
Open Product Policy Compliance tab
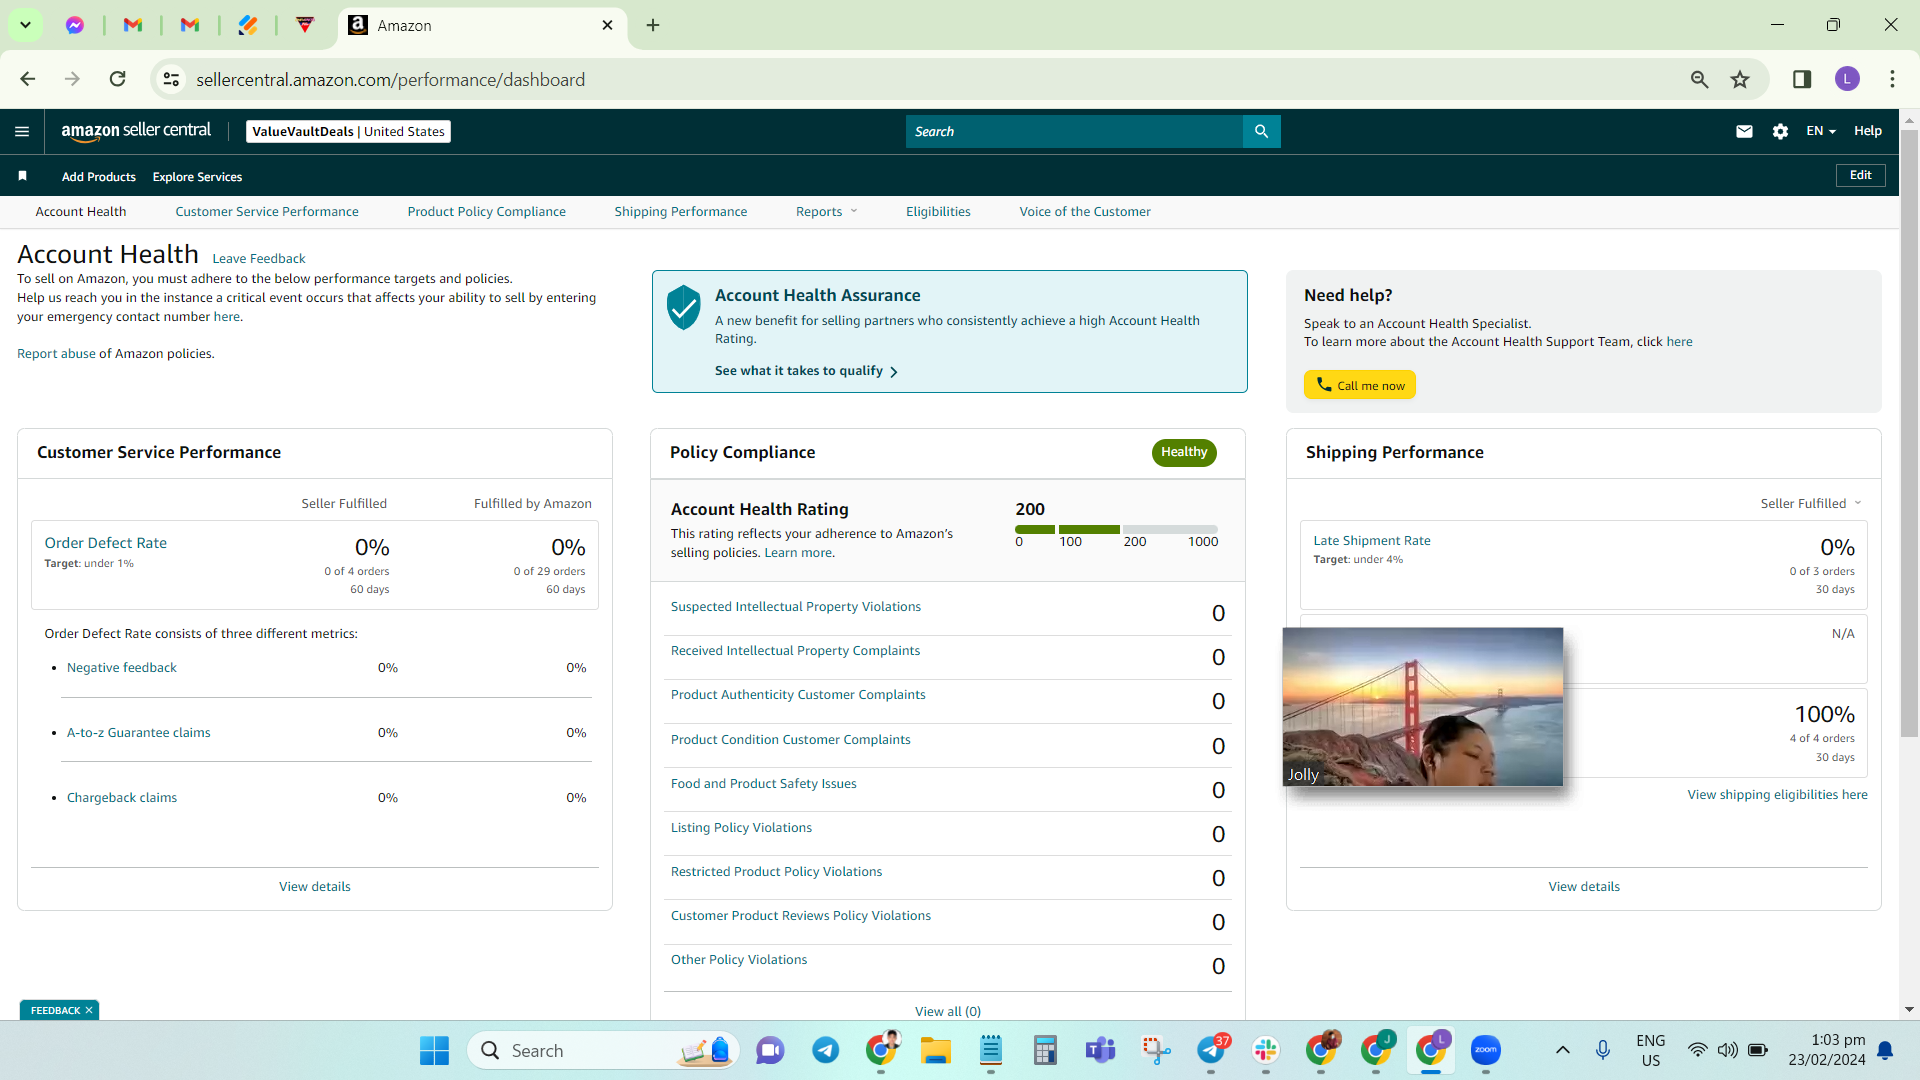pos(487,211)
